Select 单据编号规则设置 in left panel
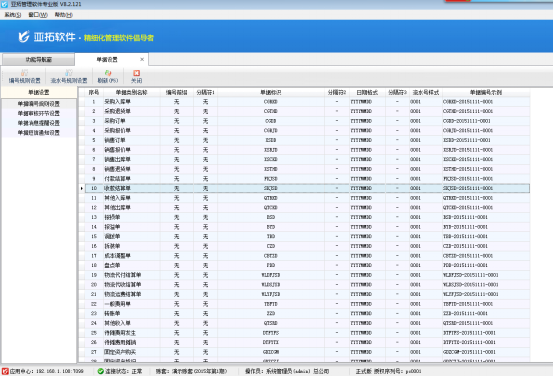 point(39,104)
